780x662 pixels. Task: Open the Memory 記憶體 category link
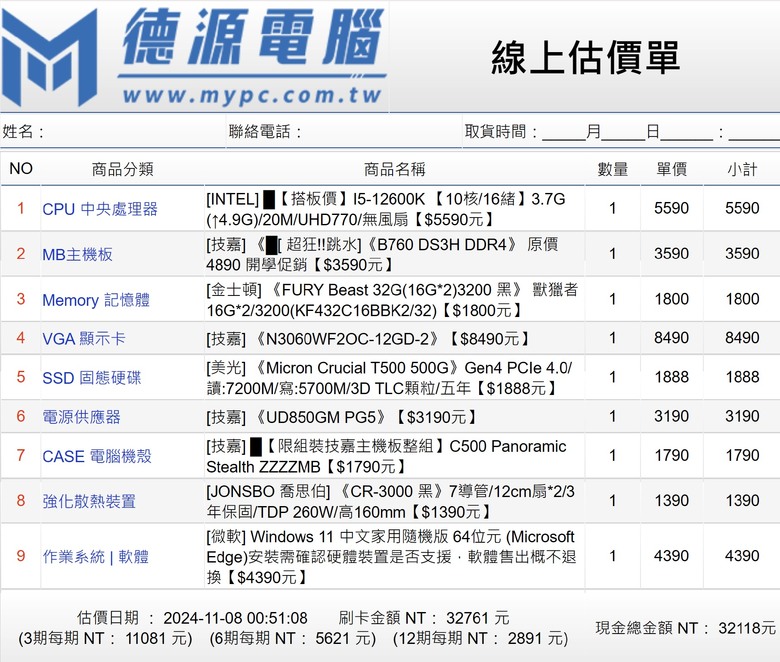pos(96,300)
